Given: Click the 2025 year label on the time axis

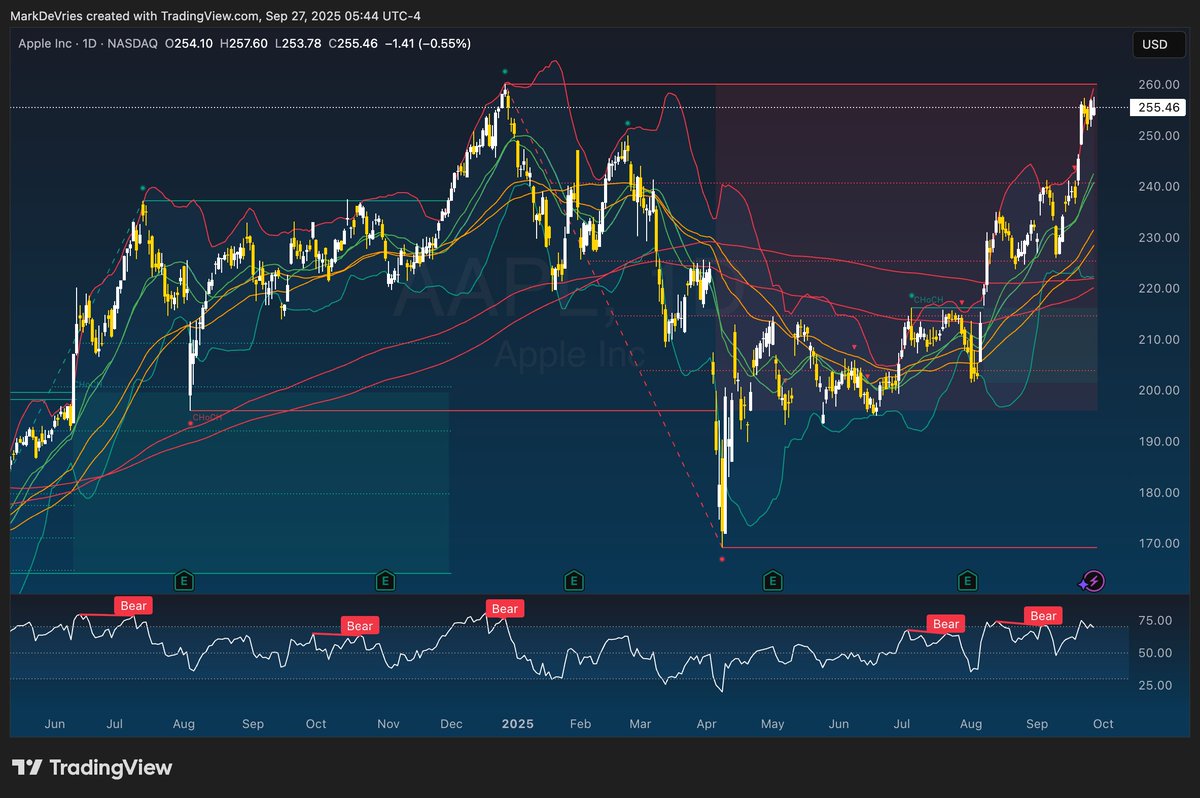Looking at the screenshot, I should click(518, 723).
